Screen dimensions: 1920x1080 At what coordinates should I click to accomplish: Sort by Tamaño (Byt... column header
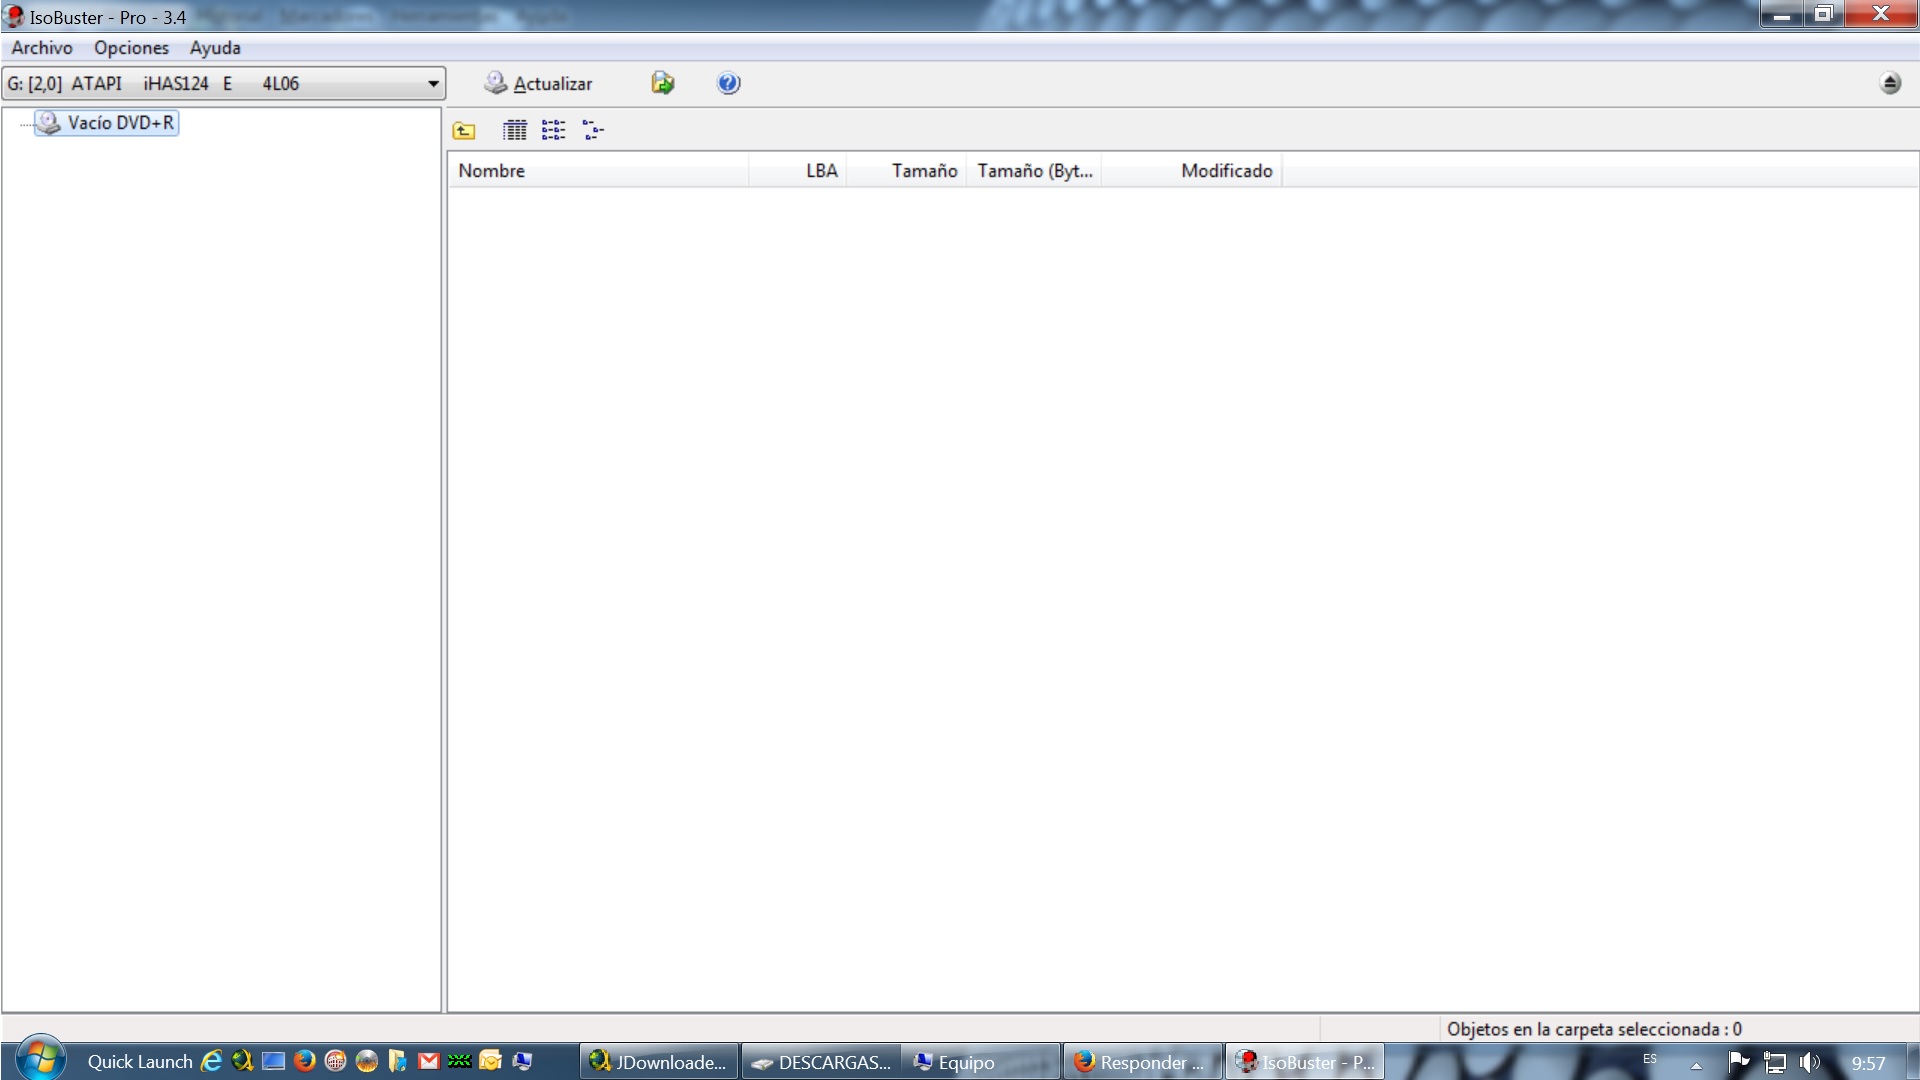coord(1035,171)
